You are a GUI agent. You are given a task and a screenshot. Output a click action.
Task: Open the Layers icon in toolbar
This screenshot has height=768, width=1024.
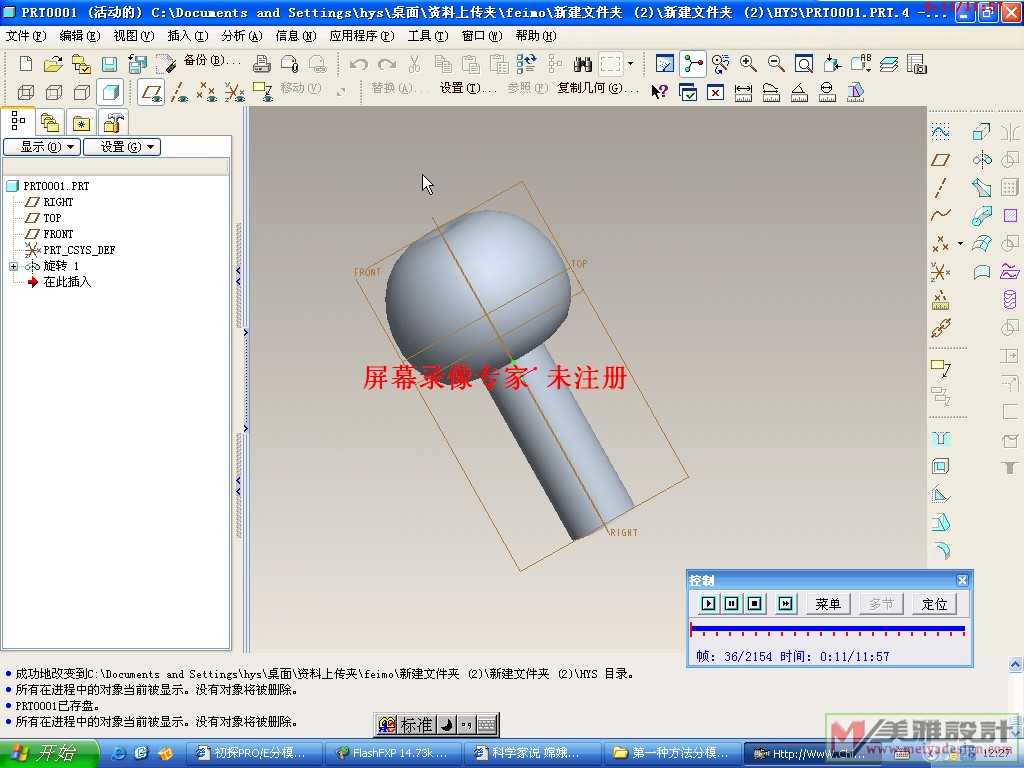pyautogui.click(x=889, y=64)
